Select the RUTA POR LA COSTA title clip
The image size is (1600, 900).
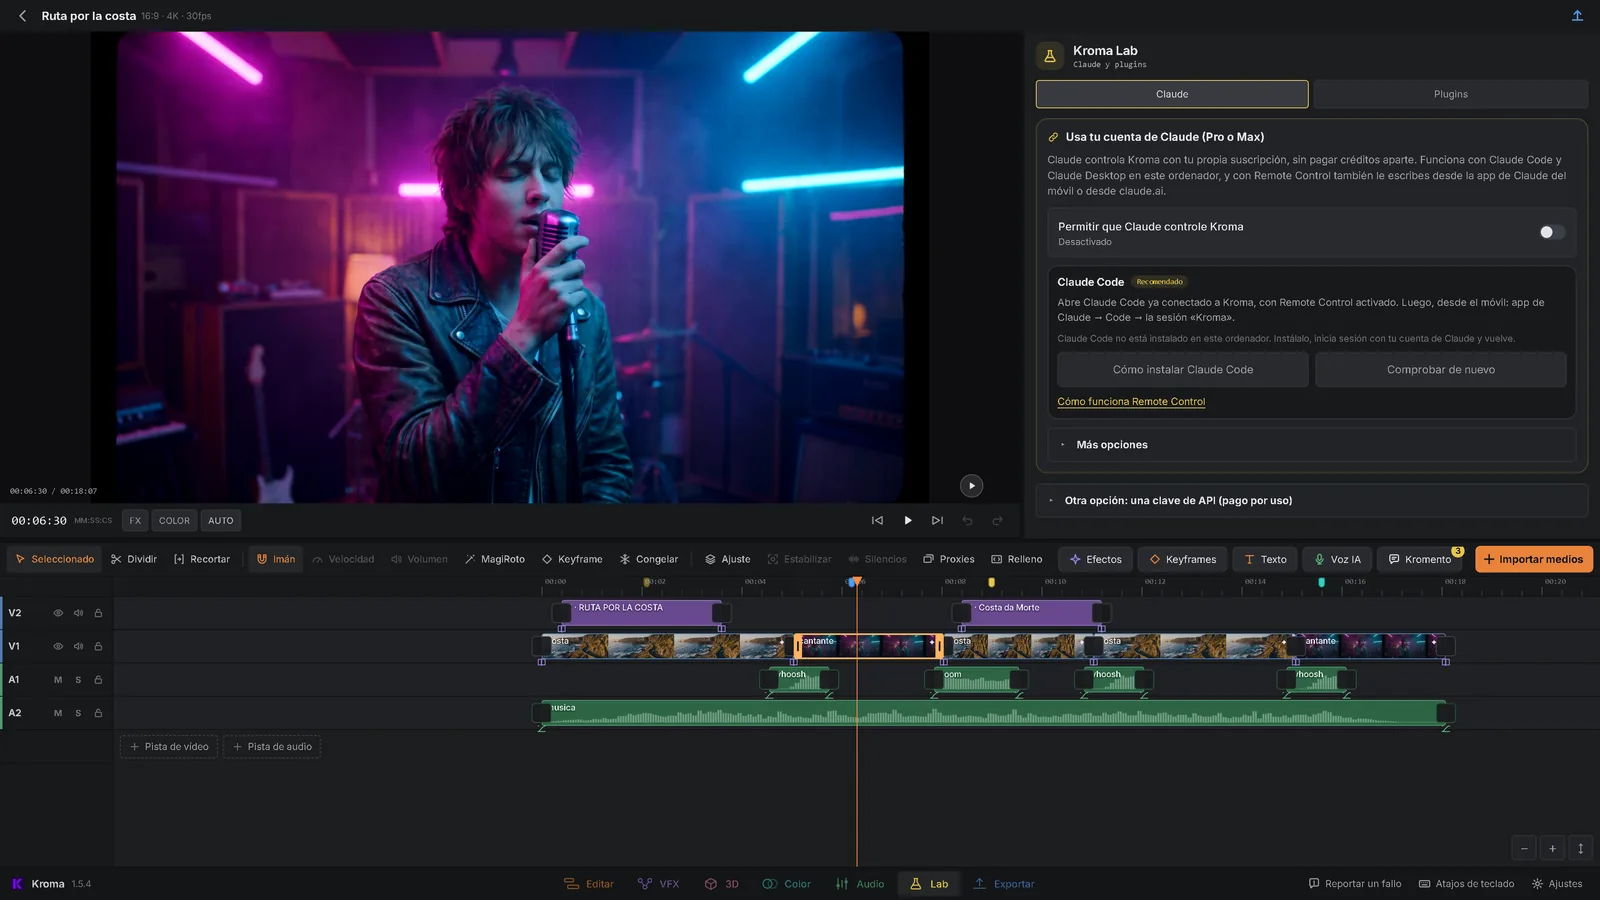click(641, 613)
